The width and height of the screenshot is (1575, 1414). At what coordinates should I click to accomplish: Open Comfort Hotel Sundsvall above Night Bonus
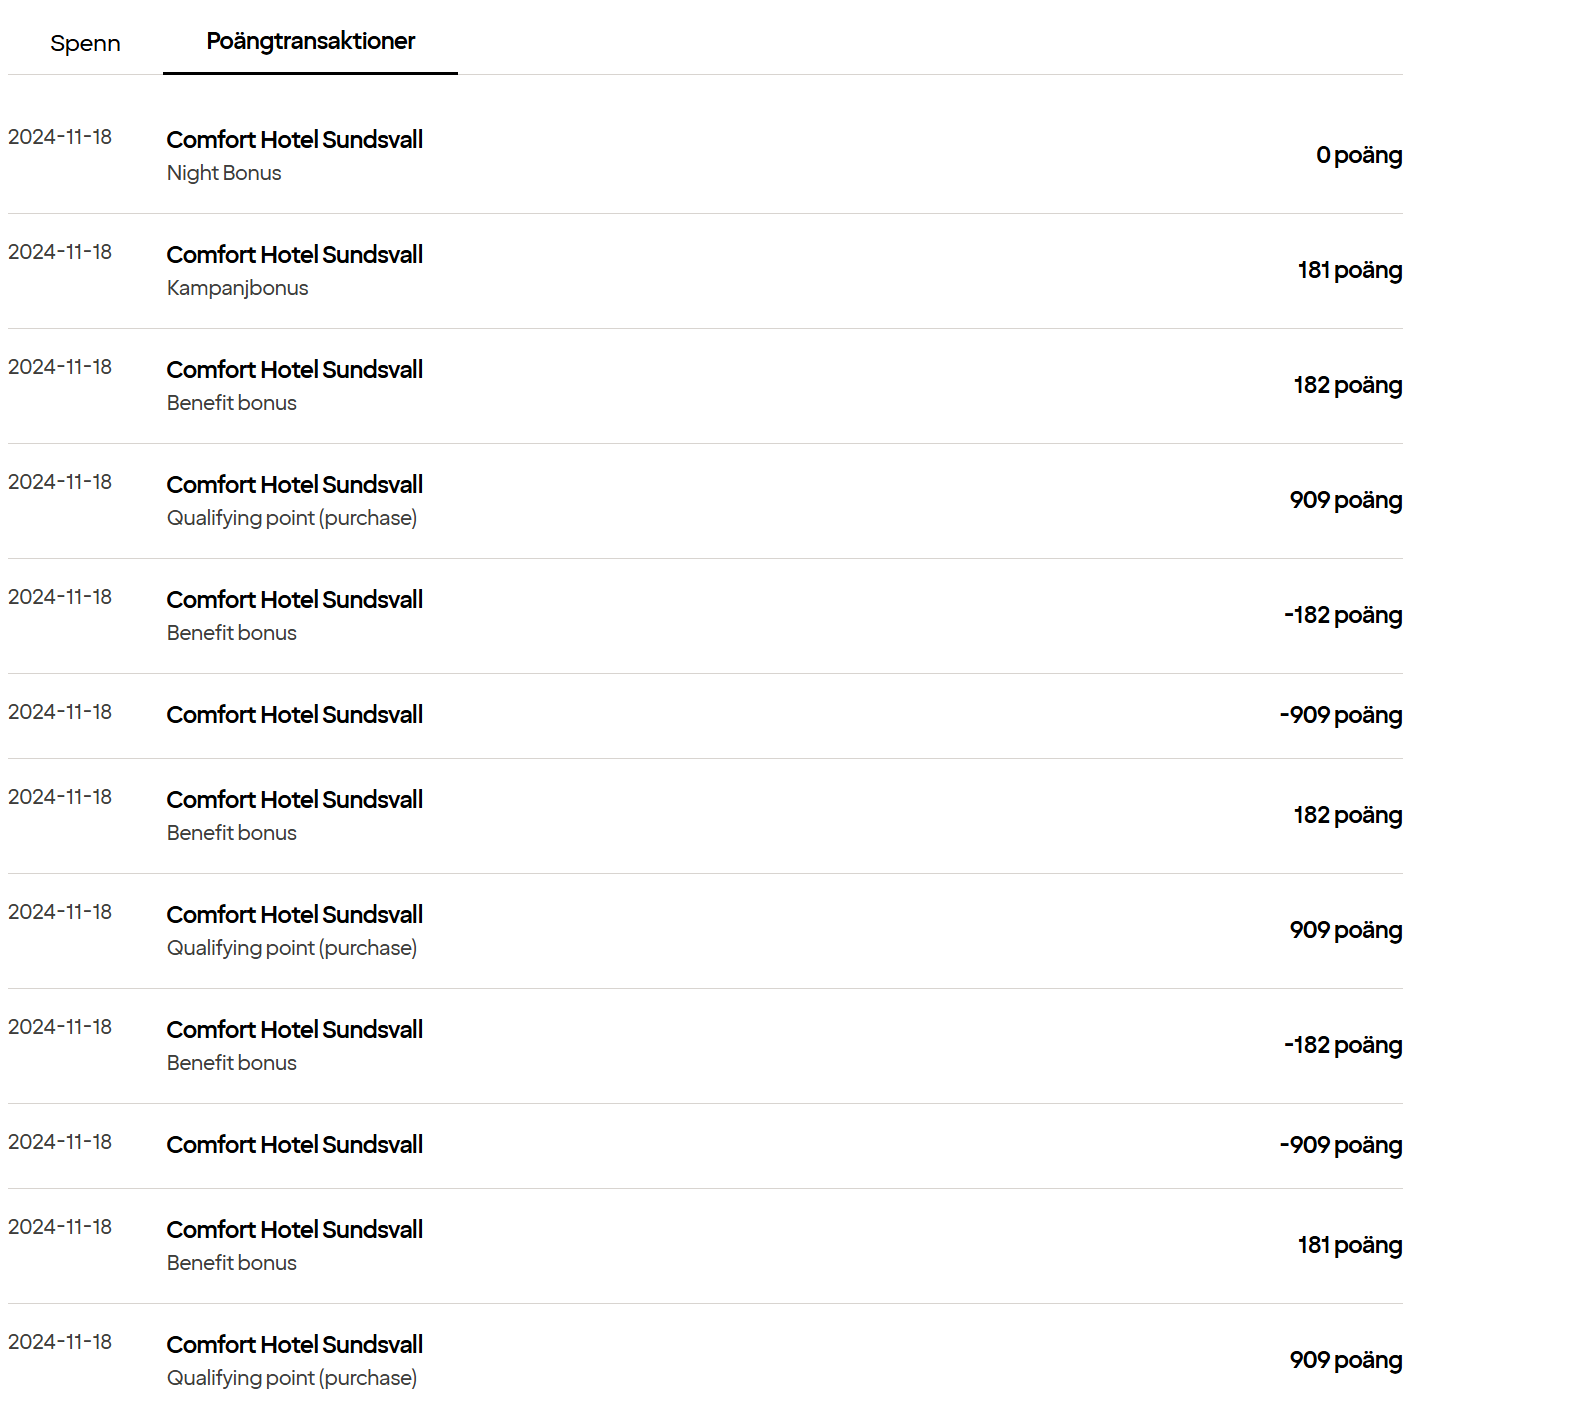click(x=294, y=140)
